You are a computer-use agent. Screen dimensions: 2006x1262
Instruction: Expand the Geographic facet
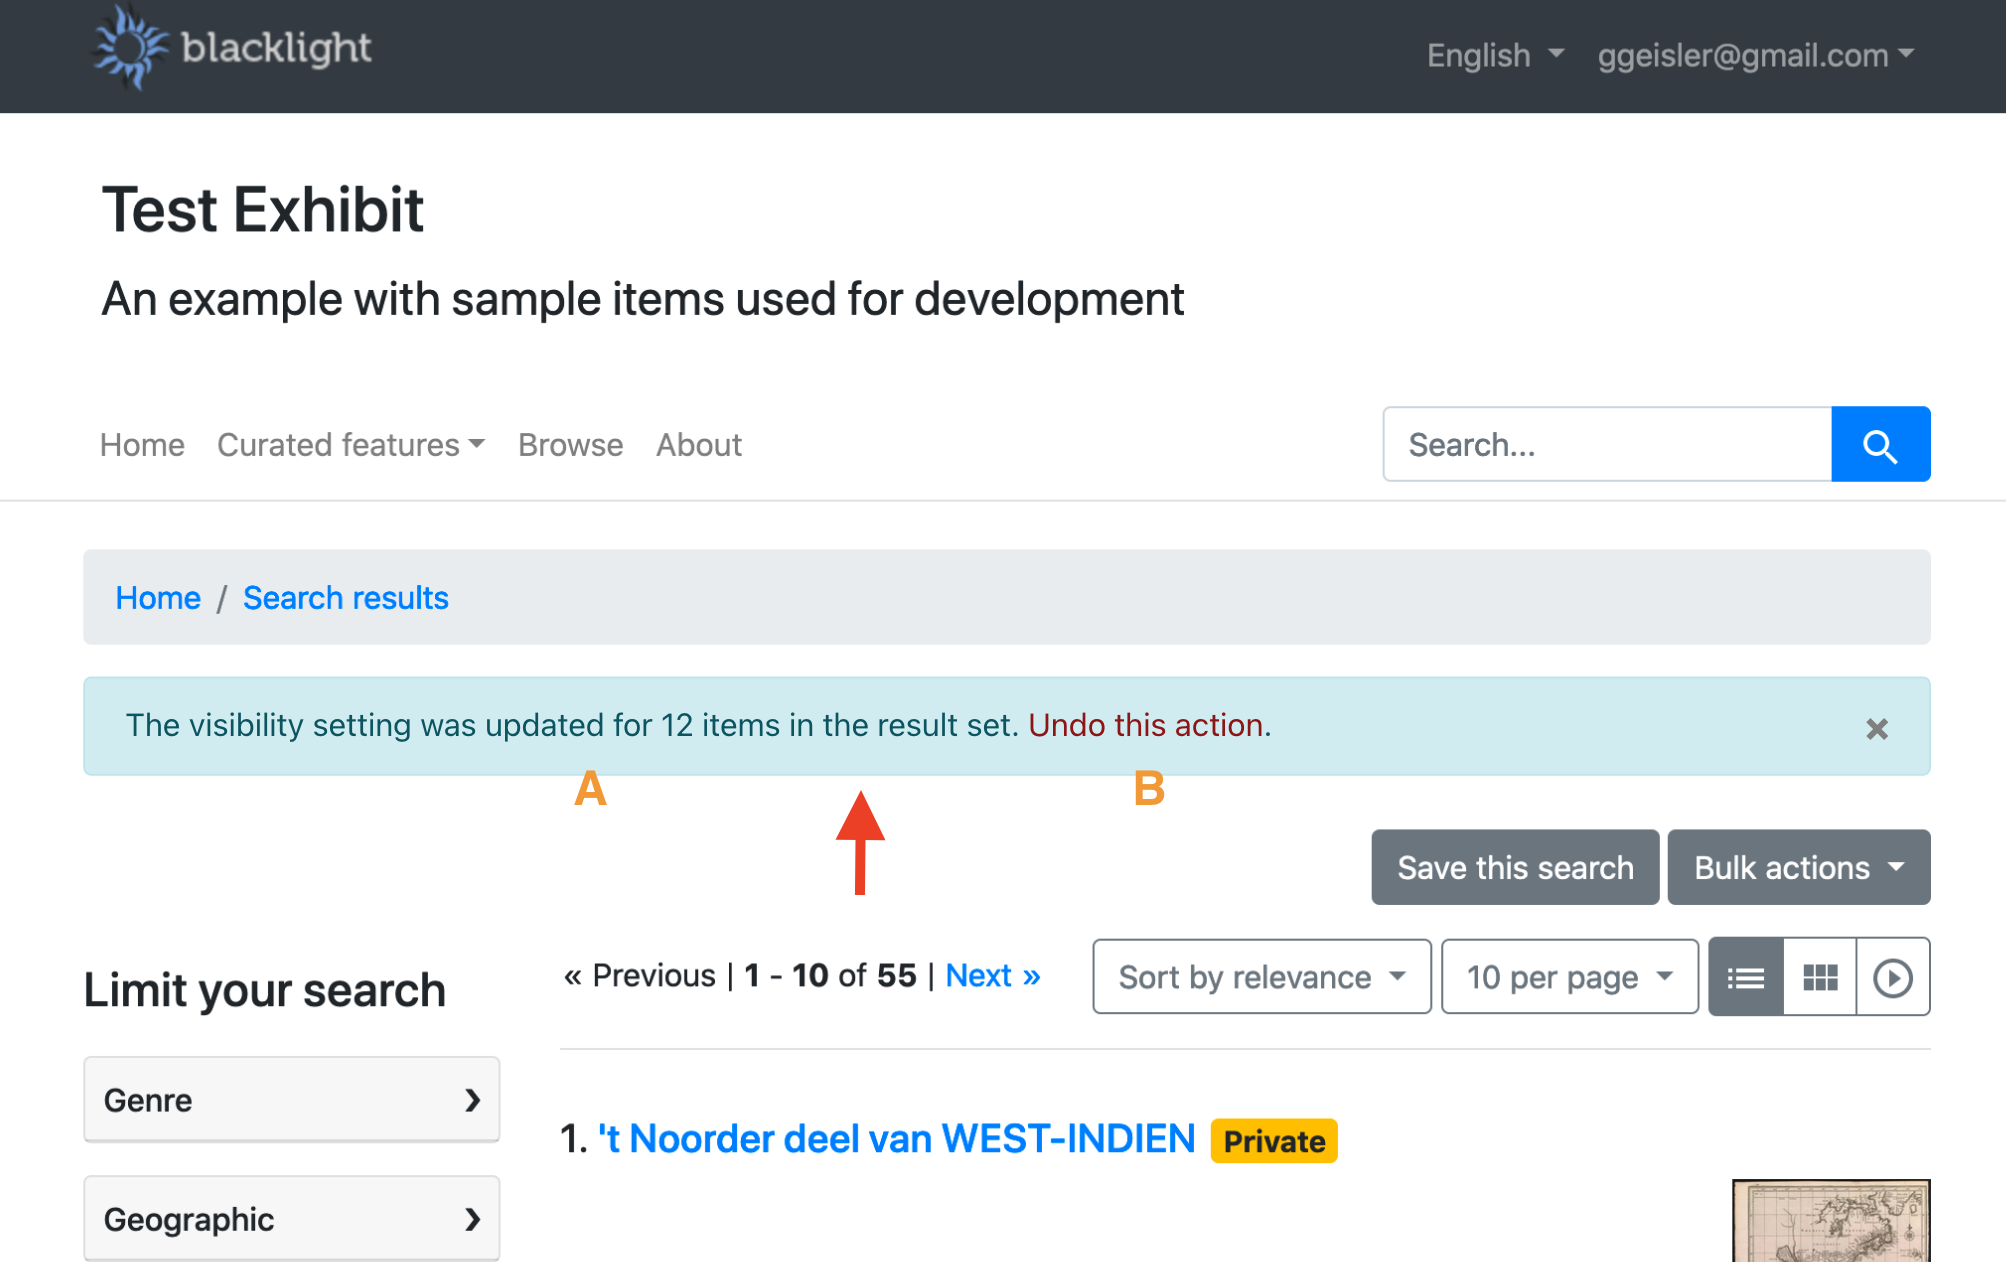pyautogui.click(x=290, y=1219)
